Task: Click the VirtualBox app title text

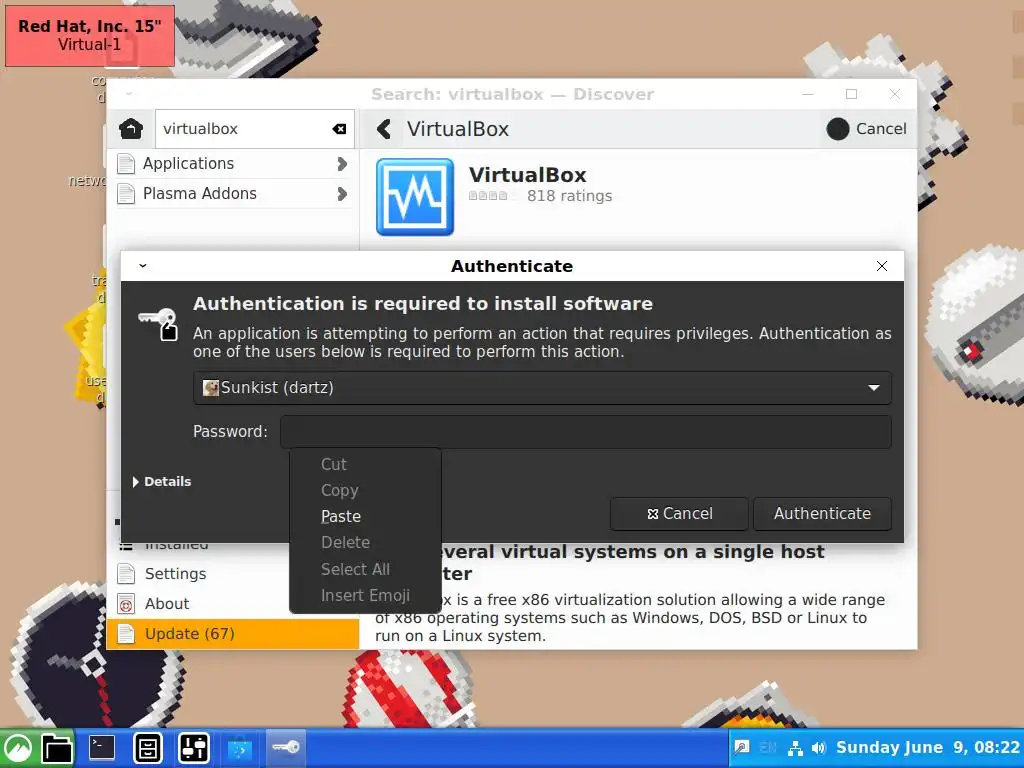Action: (528, 175)
